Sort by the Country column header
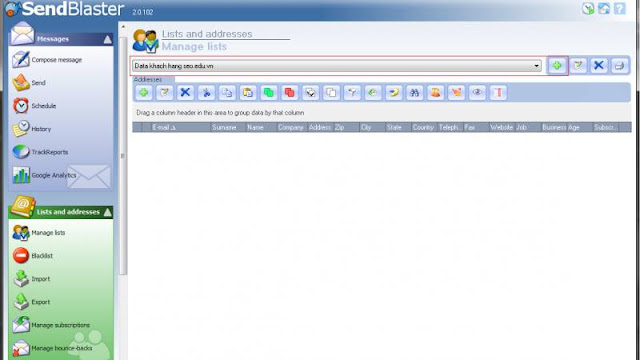Viewport: 640px width, 360px height. (x=424, y=127)
